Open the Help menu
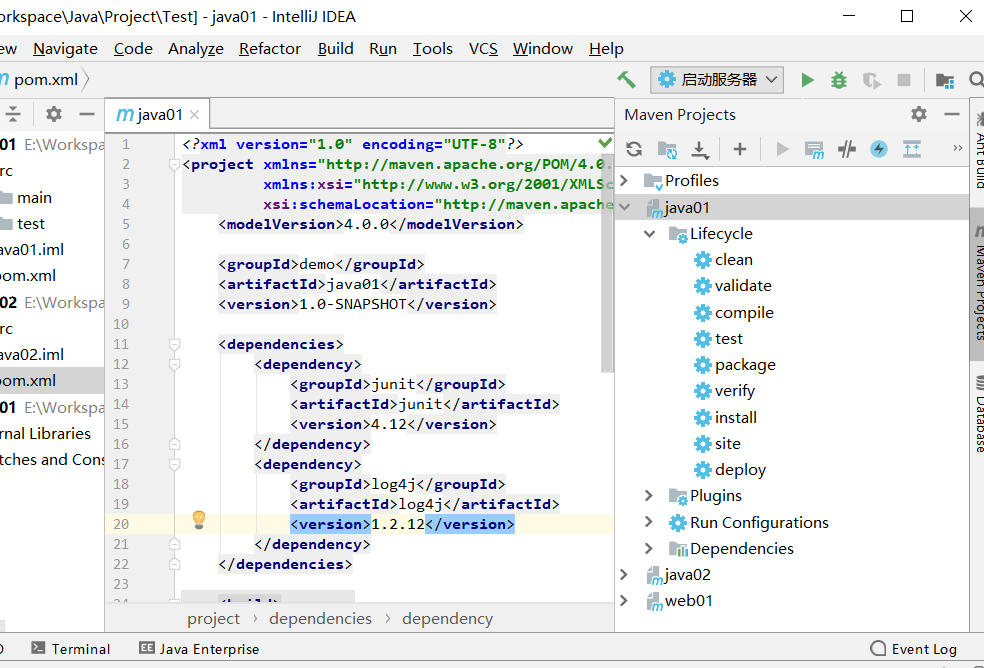The height and width of the screenshot is (668, 984). [606, 49]
